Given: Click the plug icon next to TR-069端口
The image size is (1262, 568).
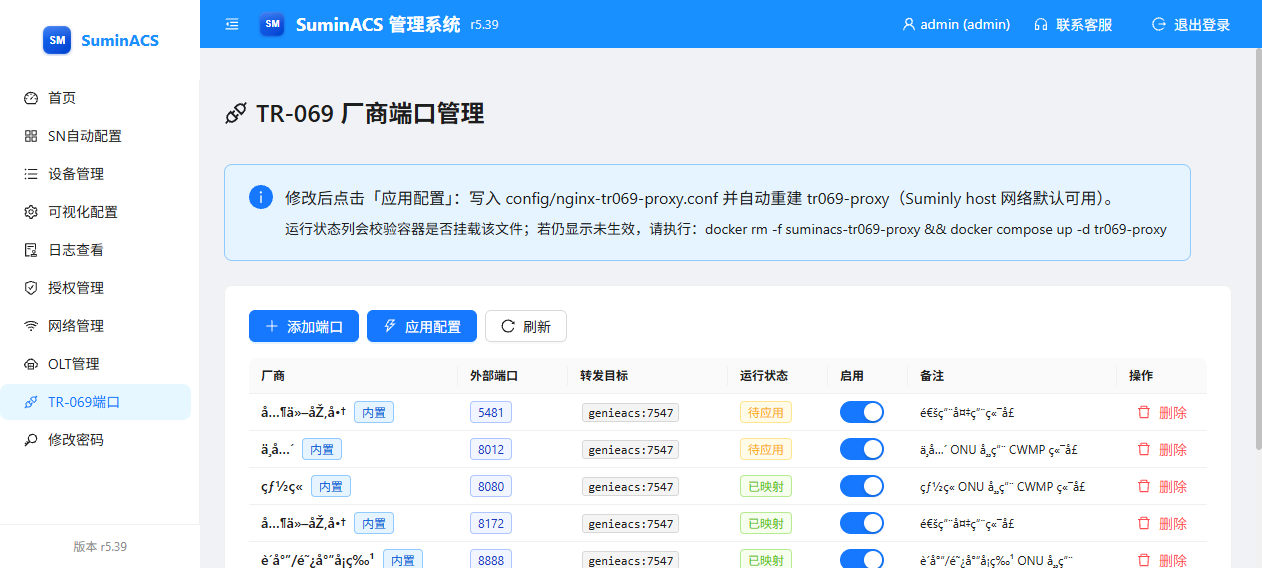Looking at the screenshot, I should 31,402.
